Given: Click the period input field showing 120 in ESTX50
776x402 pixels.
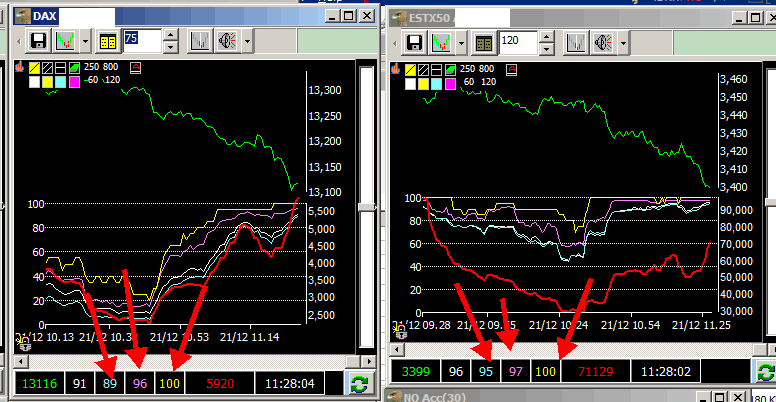Looking at the screenshot, I should click(518, 42).
